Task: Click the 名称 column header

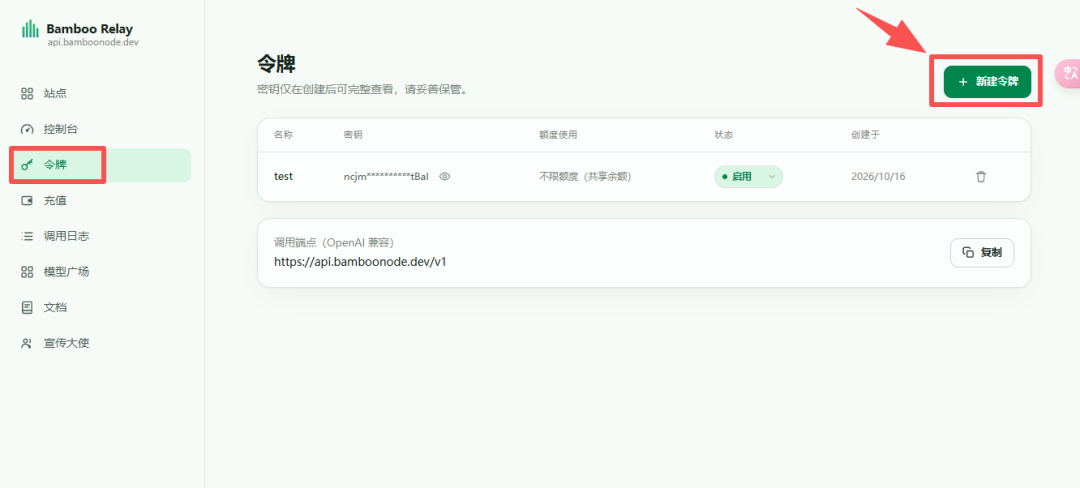Action: point(283,135)
